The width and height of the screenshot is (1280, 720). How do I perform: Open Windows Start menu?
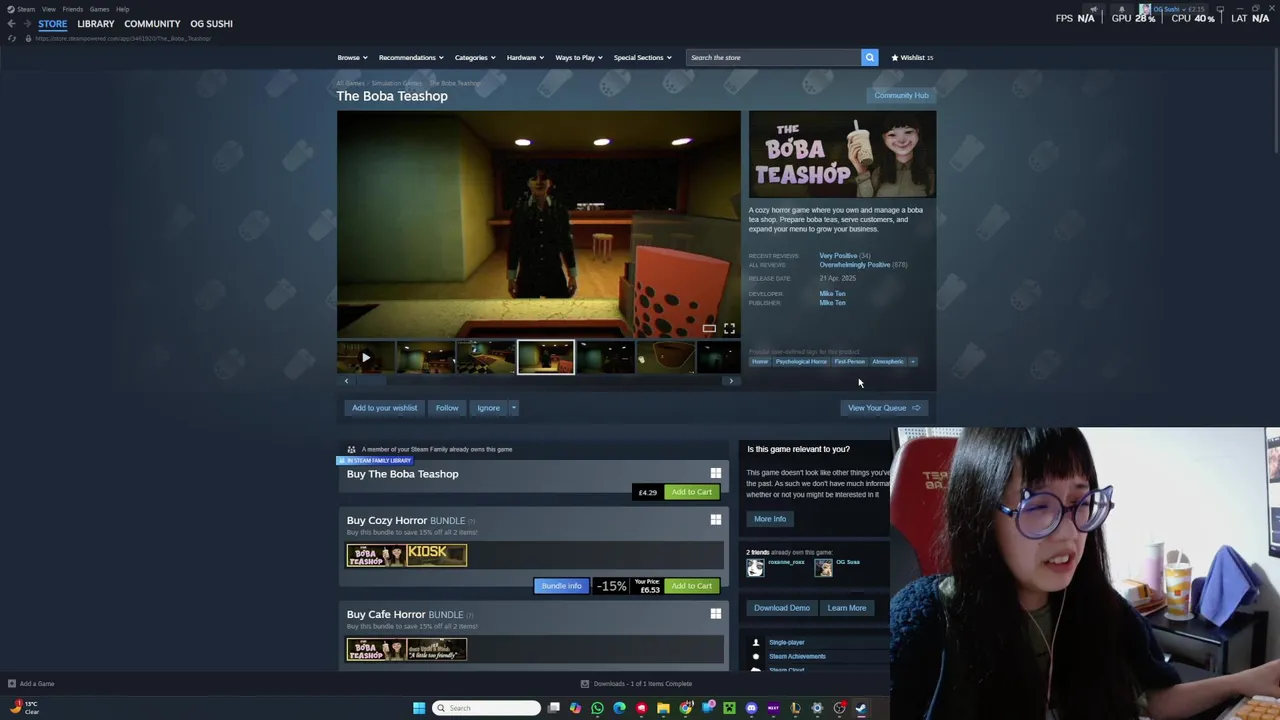tap(419, 708)
